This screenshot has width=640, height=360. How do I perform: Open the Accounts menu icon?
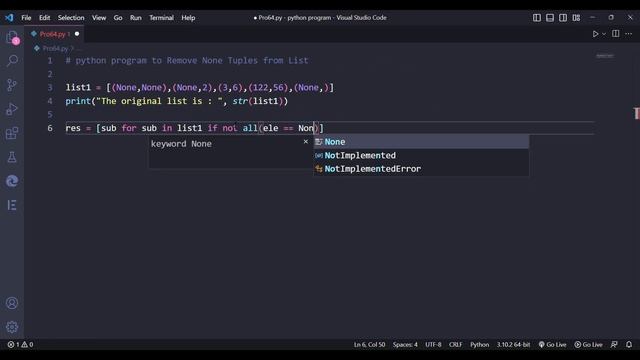point(12,303)
